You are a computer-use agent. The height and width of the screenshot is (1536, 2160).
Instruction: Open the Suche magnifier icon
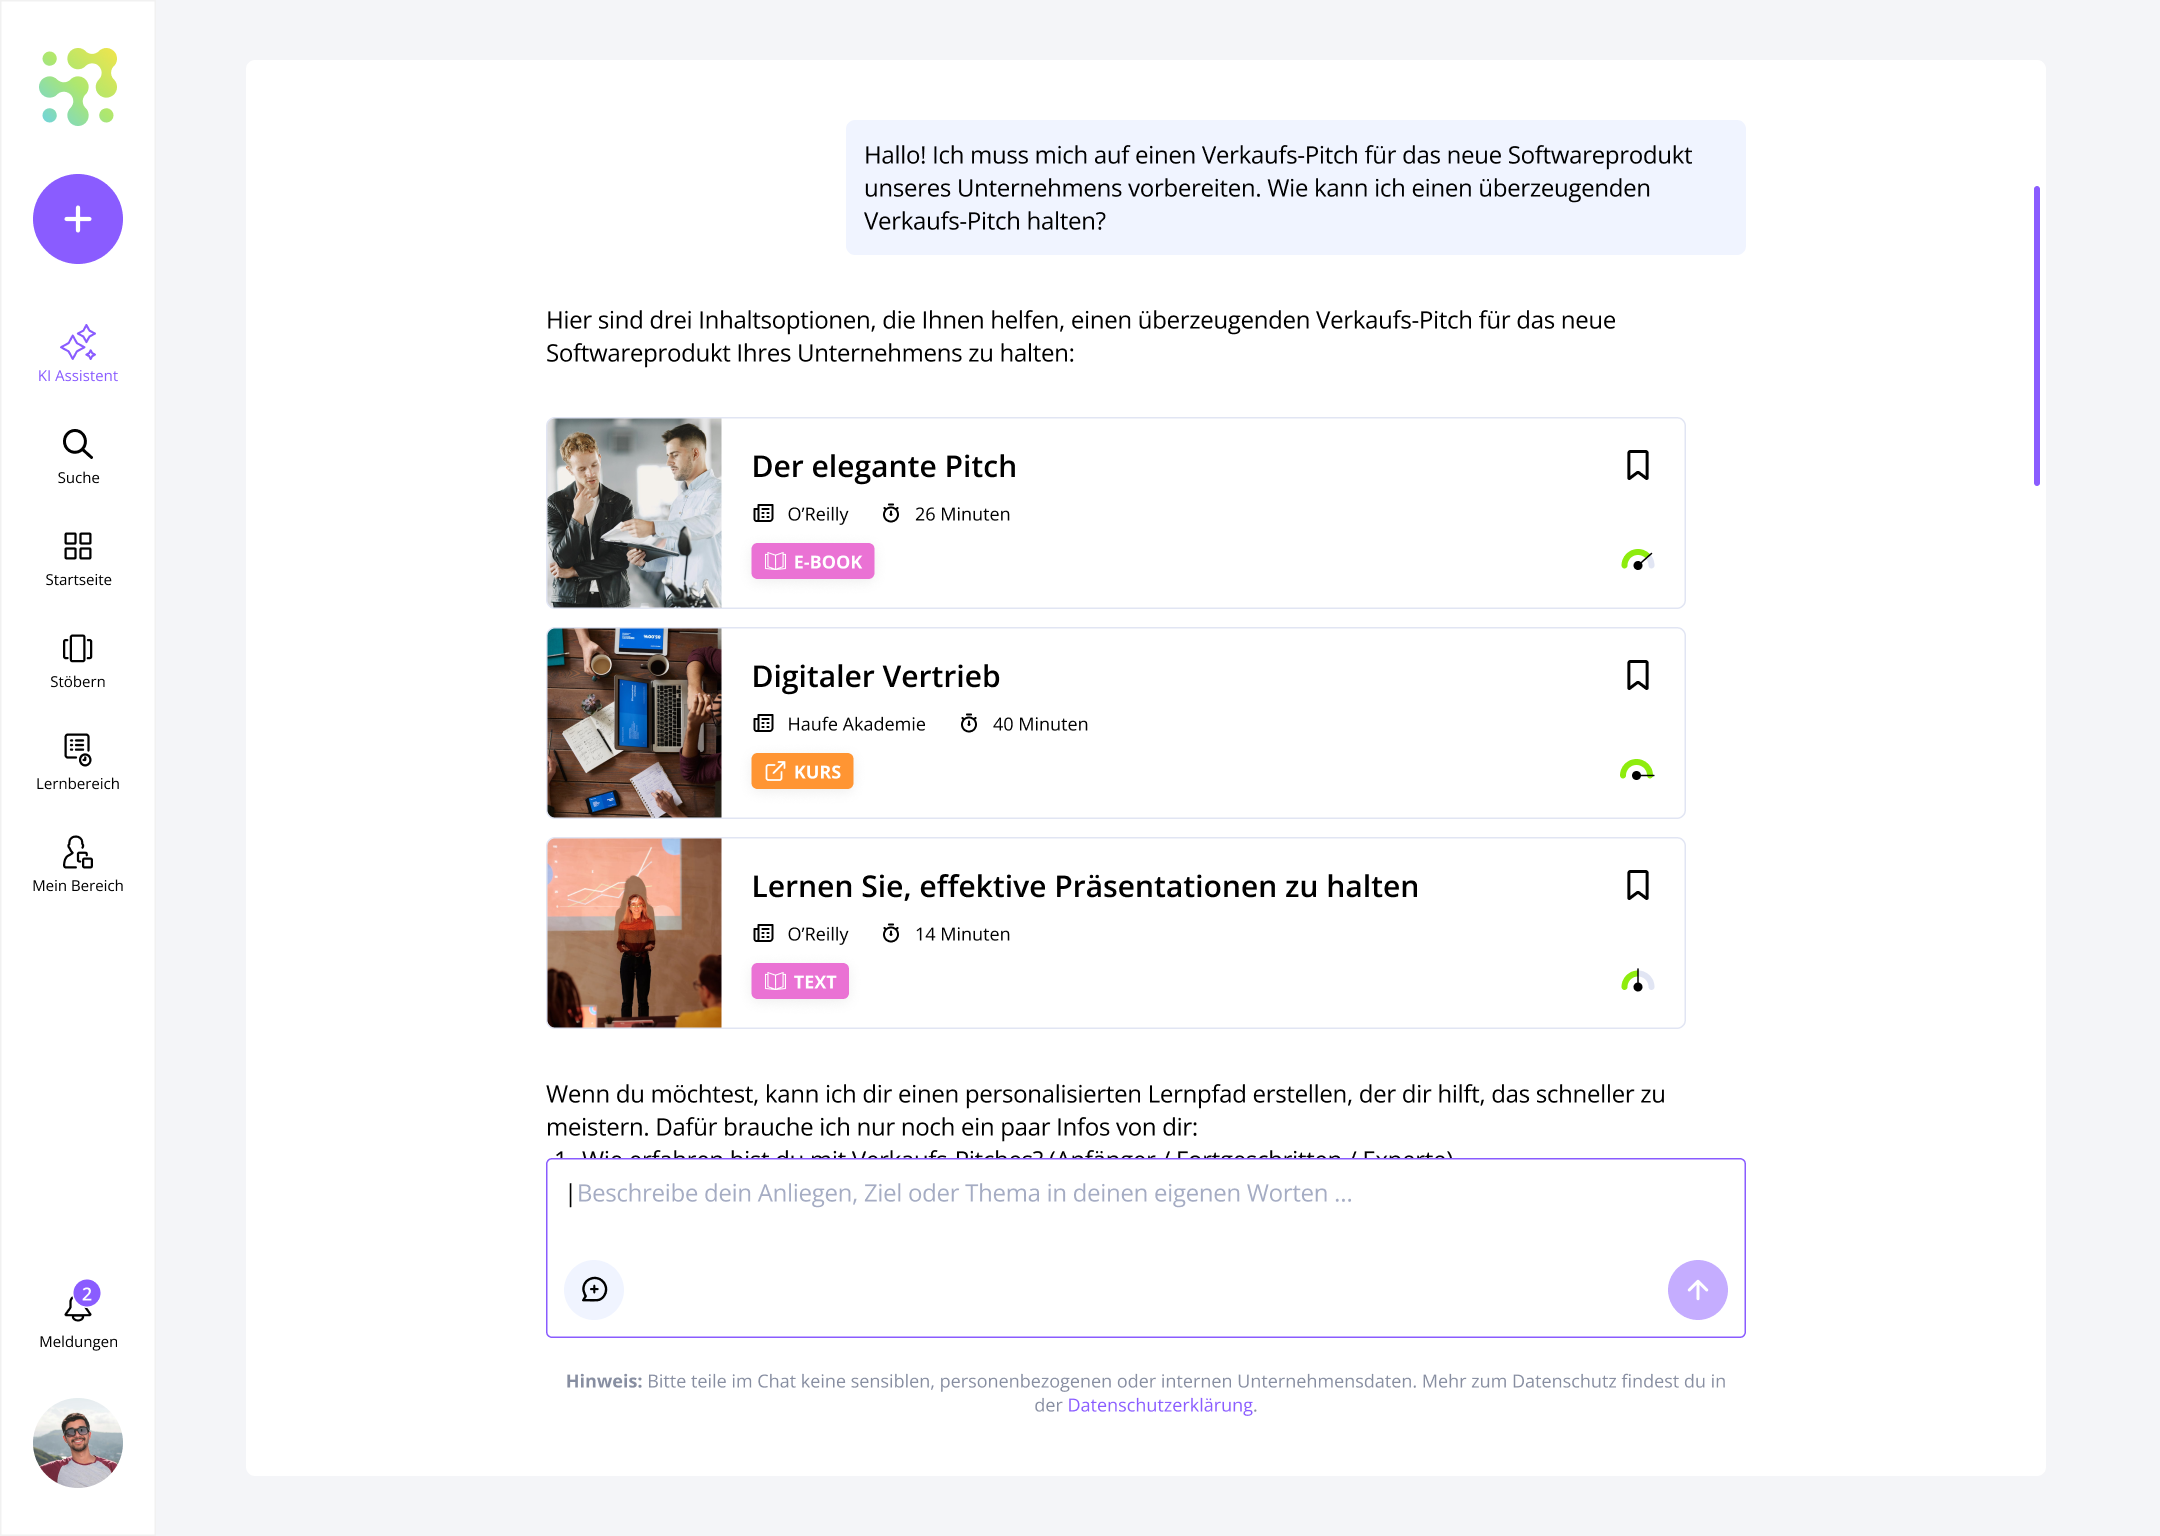(x=78, y=444)
